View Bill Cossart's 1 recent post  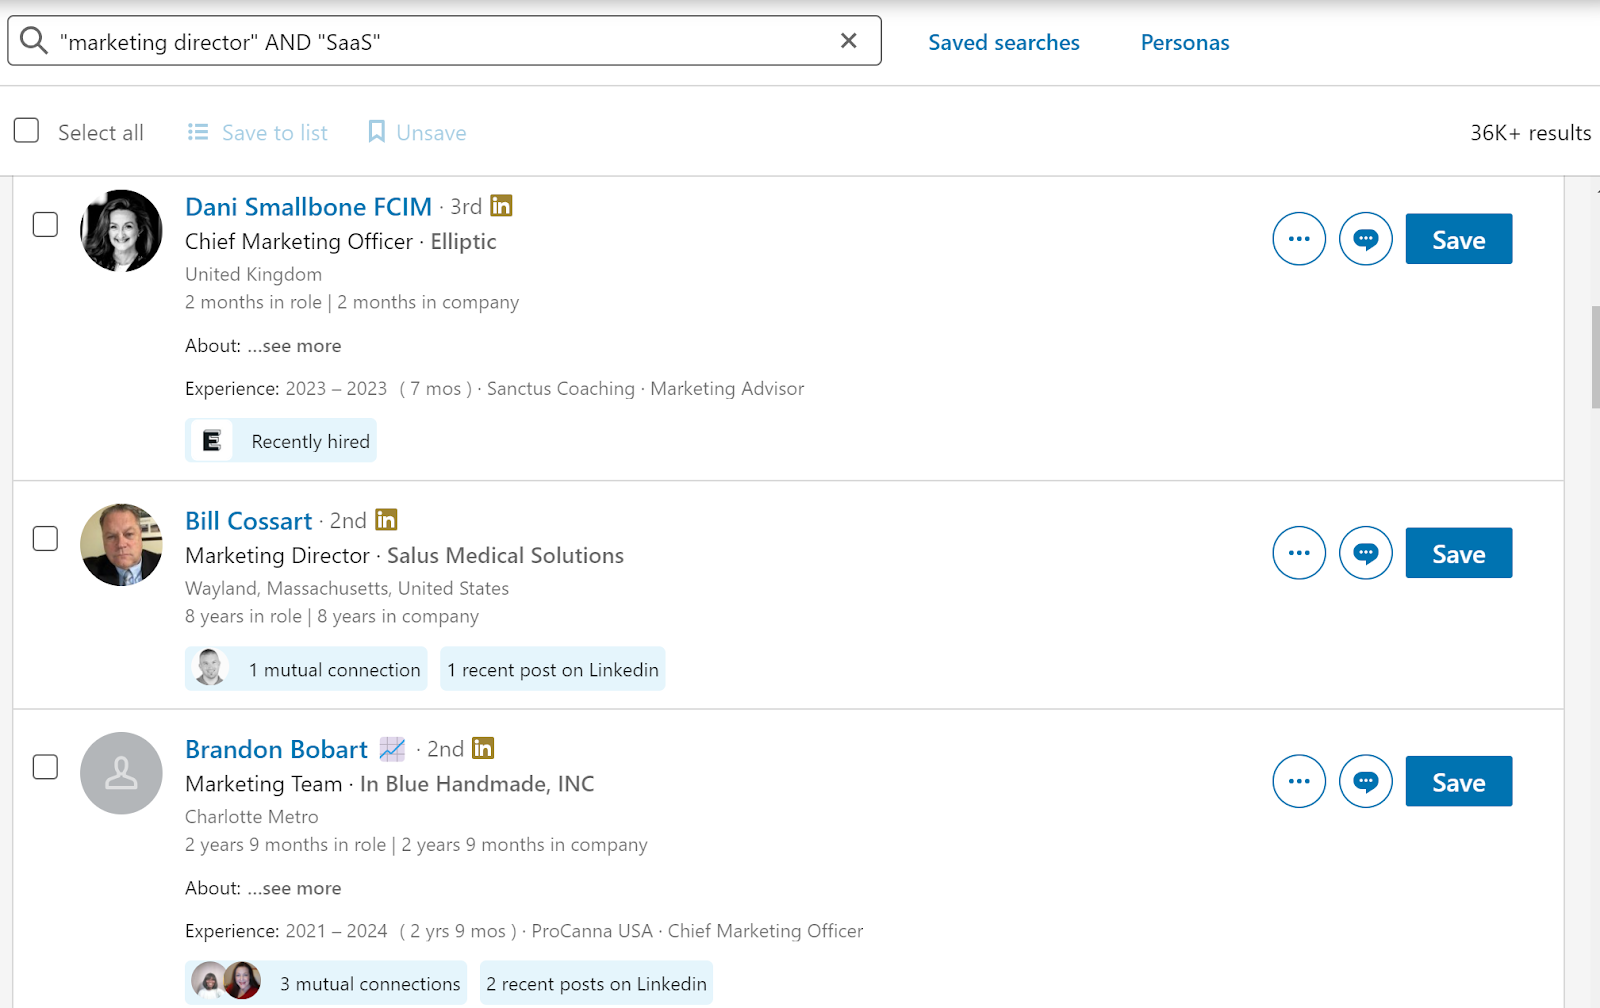point(553,669)
